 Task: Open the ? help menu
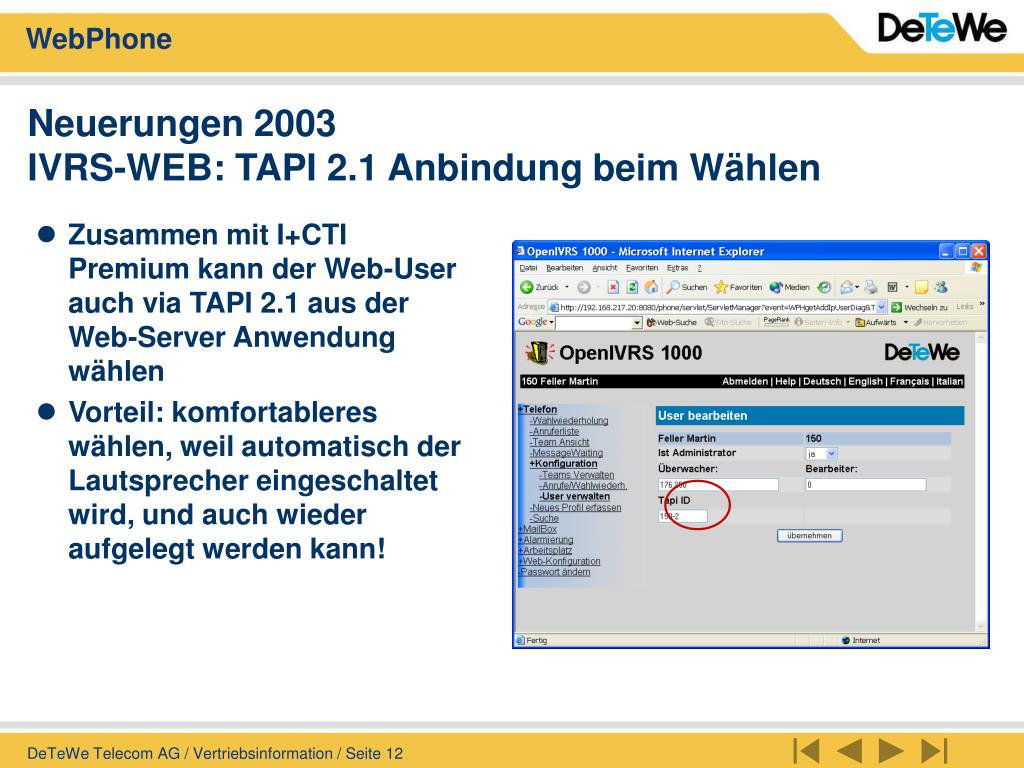(699, 268)
